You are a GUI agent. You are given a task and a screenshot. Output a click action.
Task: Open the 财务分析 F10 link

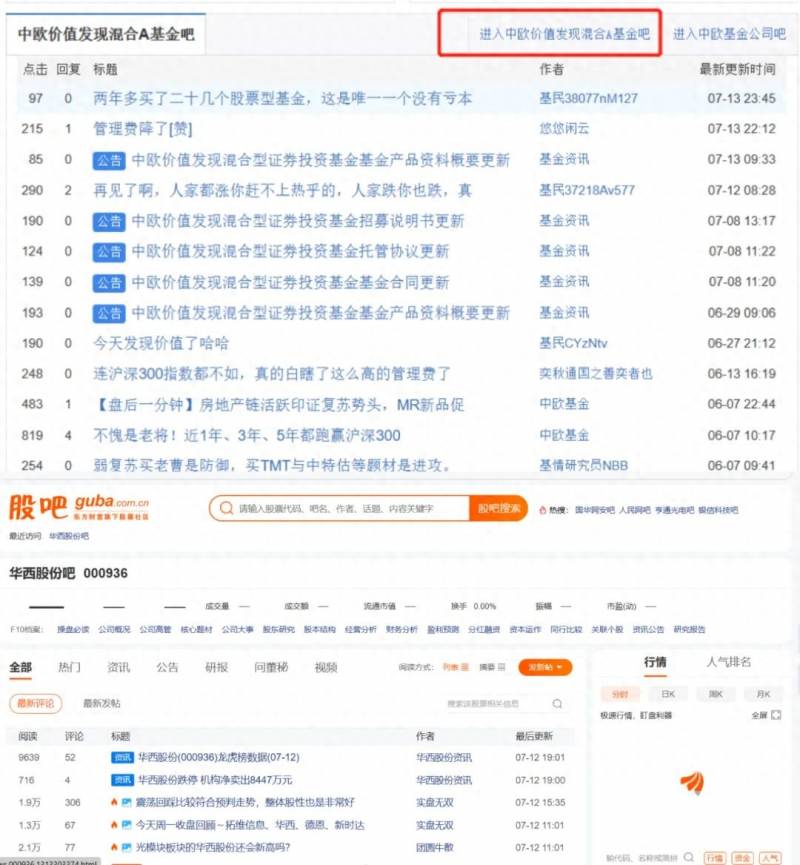tap(402, 629)
